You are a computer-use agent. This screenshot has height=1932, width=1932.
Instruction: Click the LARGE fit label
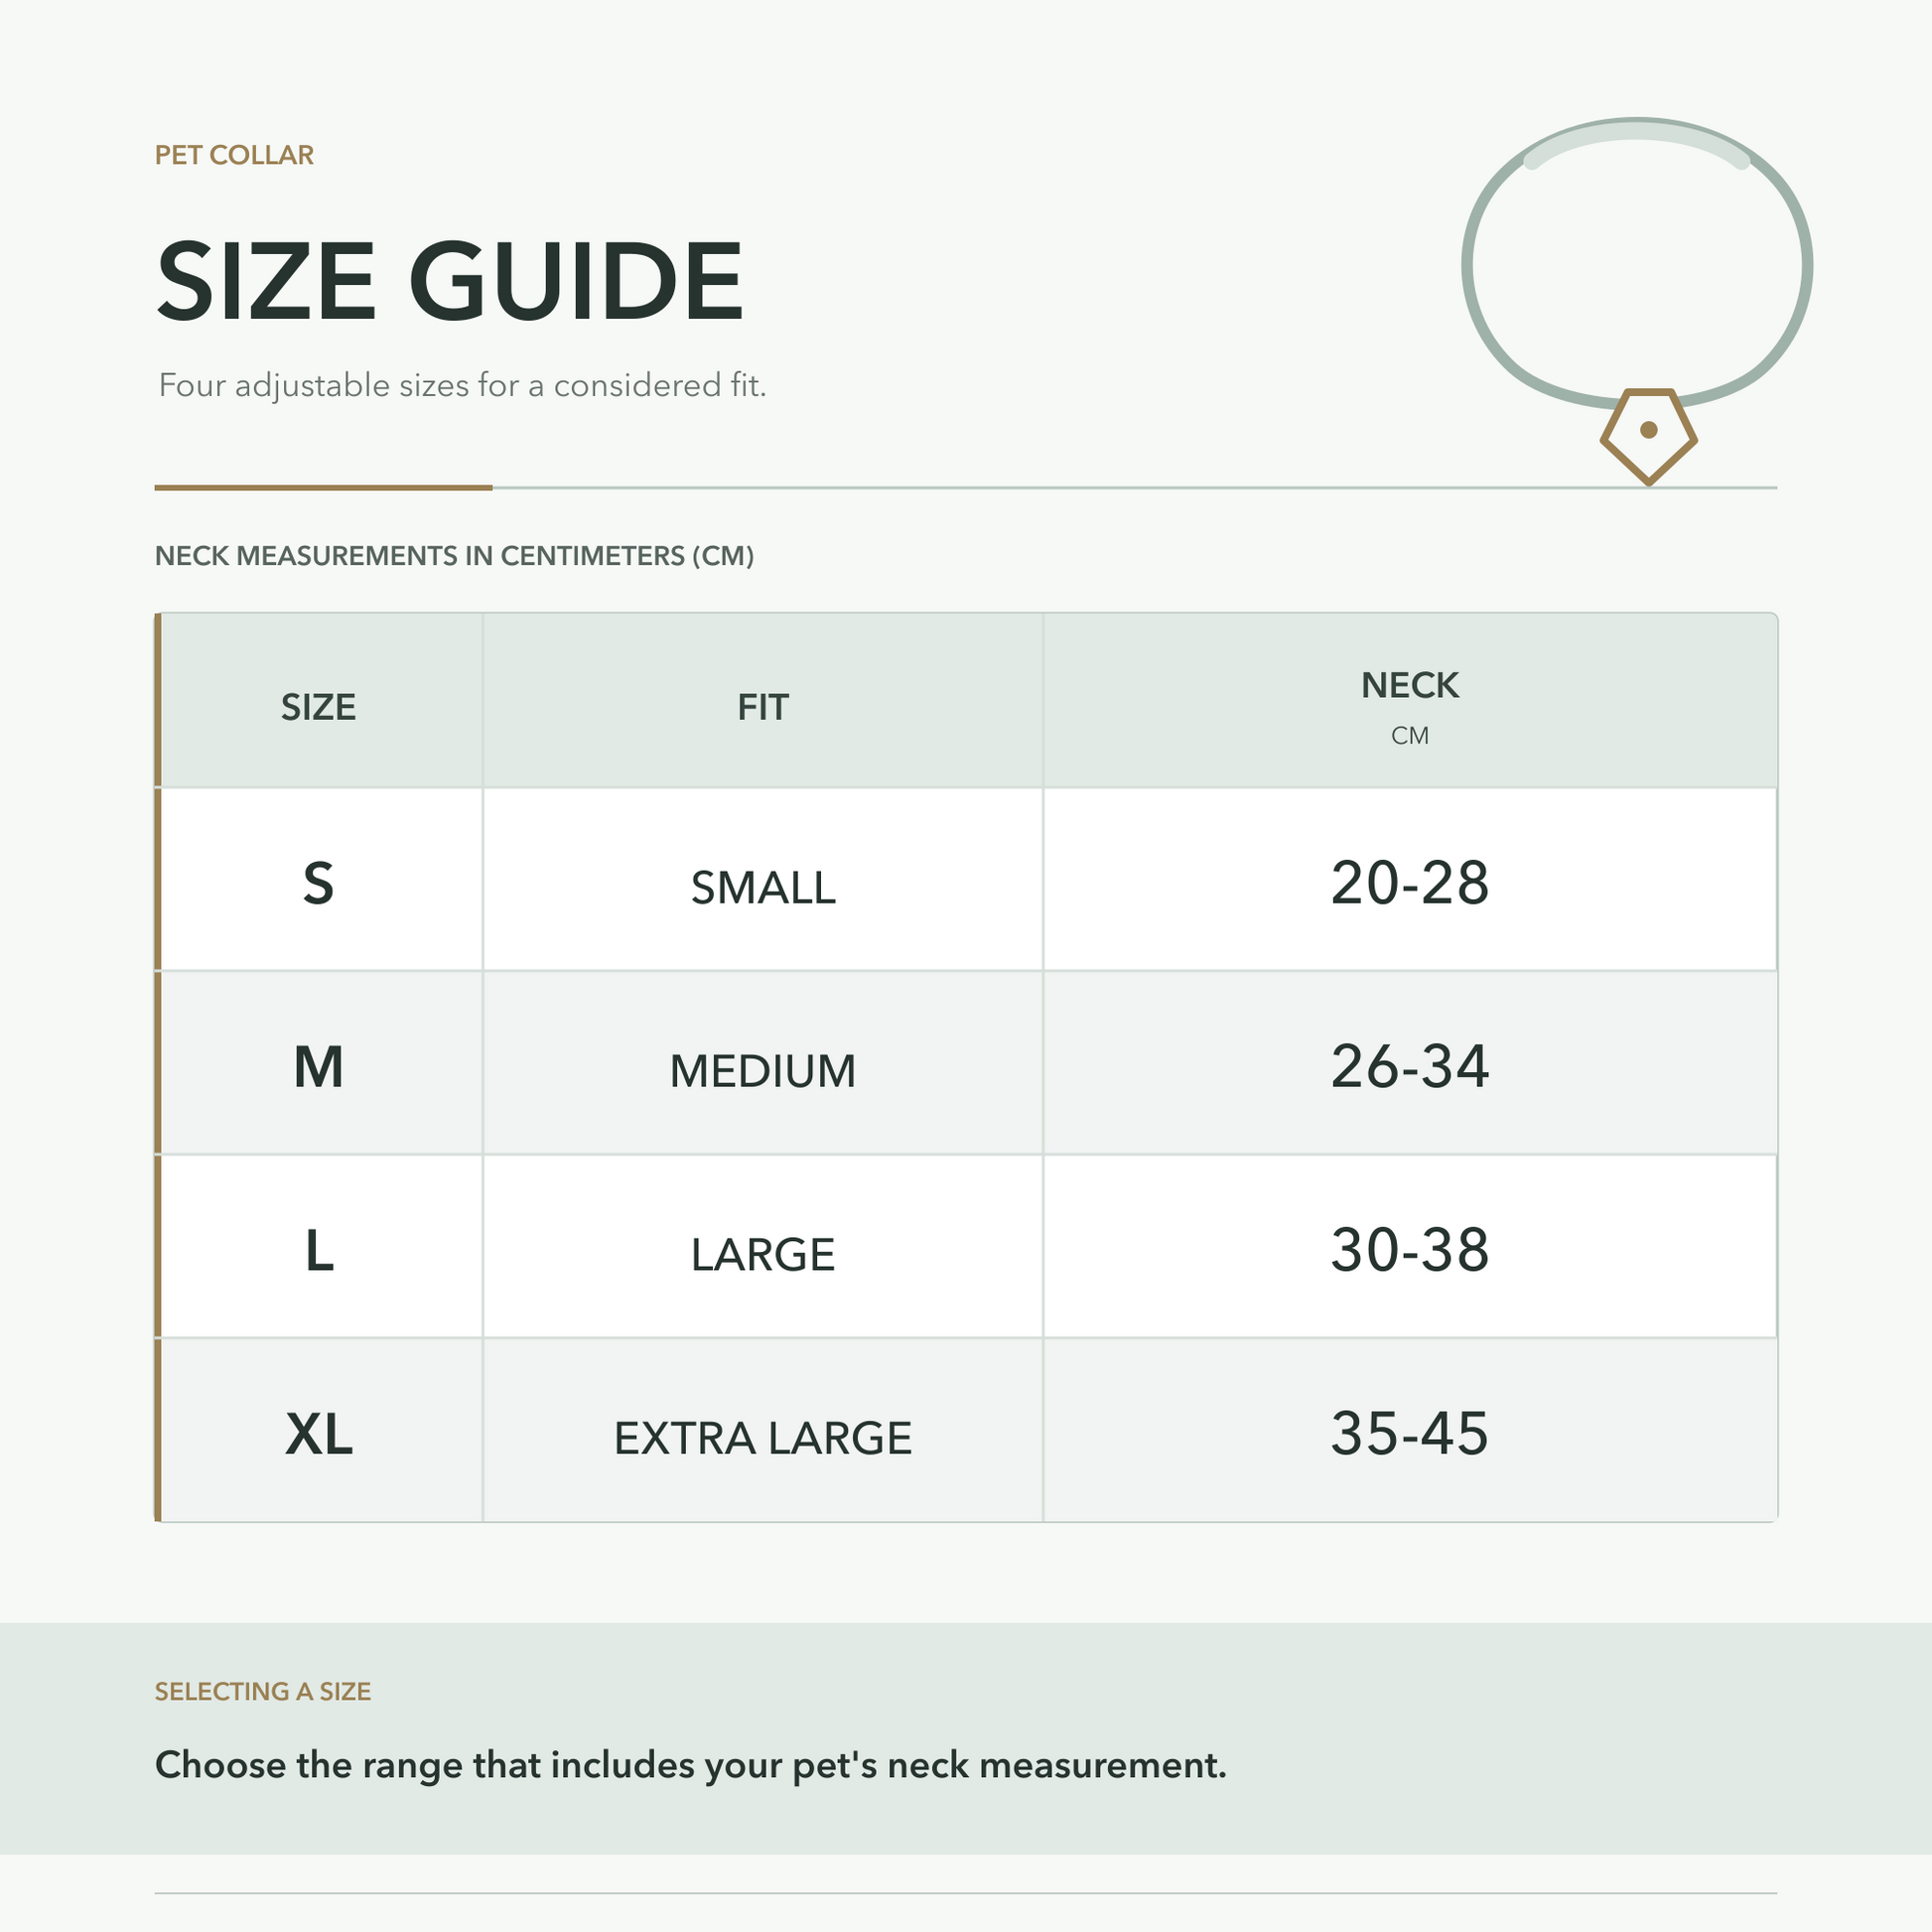[x=763, y=1254]
